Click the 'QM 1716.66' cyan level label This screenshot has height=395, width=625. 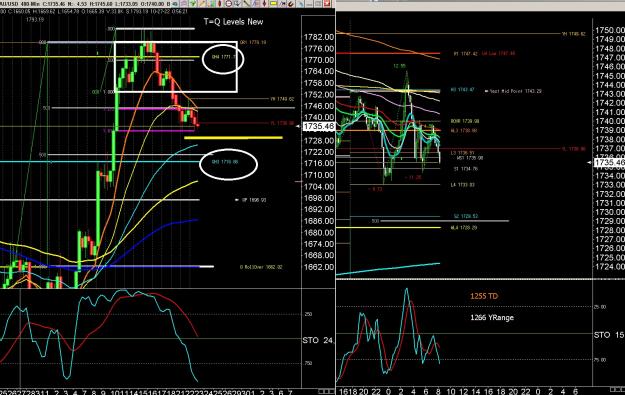(x=225, y=162)
